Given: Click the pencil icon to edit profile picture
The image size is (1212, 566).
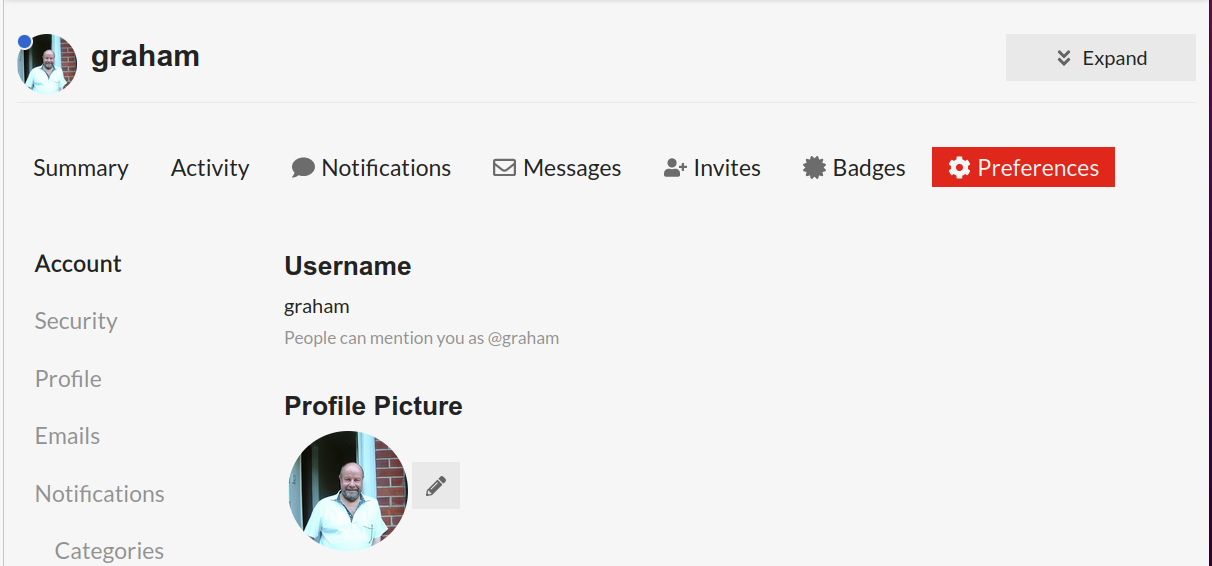Looking at the screenshot, I should 436,486.
